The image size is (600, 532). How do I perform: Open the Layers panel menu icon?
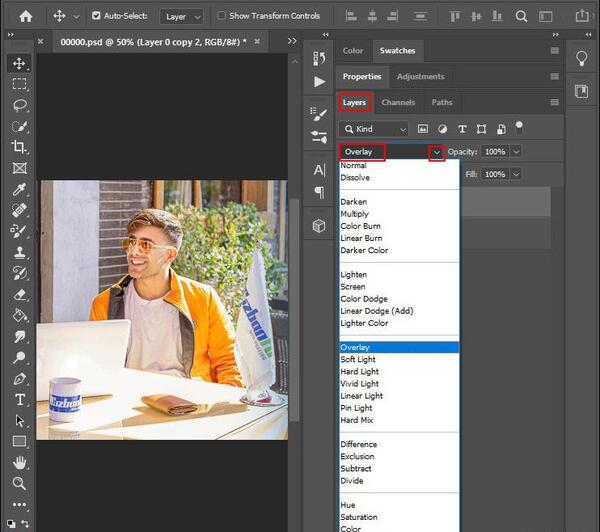[x=554, y=102]
